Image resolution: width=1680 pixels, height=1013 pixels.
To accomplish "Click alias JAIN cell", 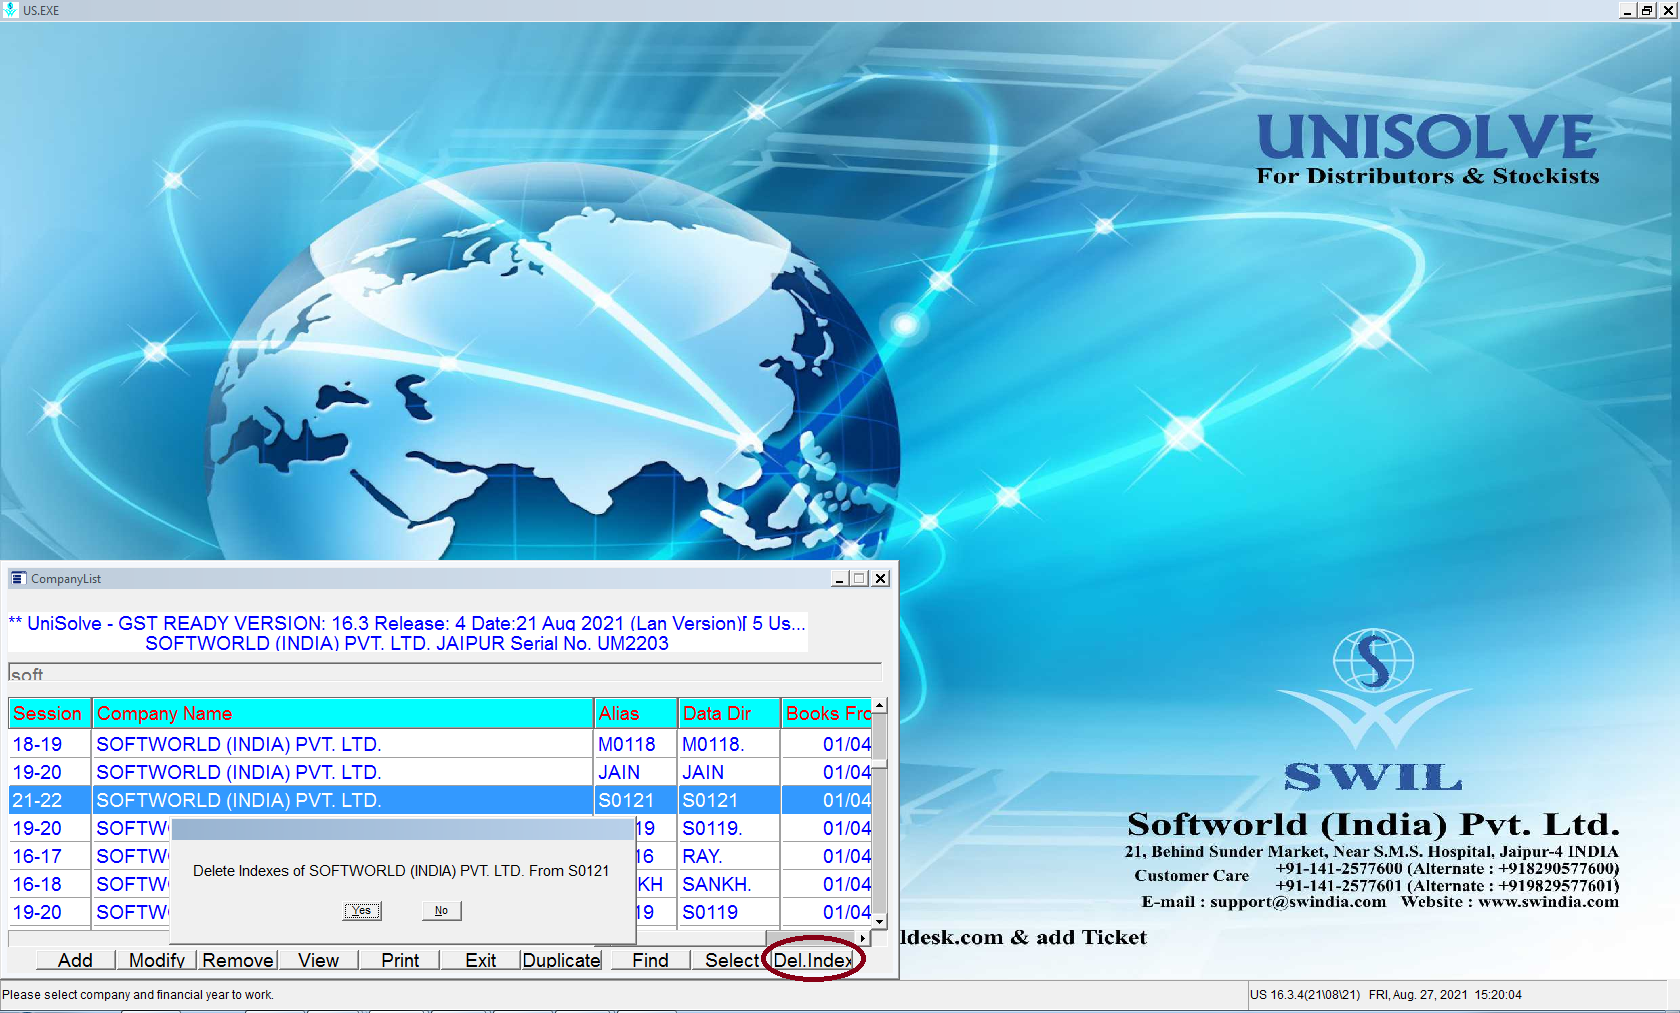I will click(636, 772).
